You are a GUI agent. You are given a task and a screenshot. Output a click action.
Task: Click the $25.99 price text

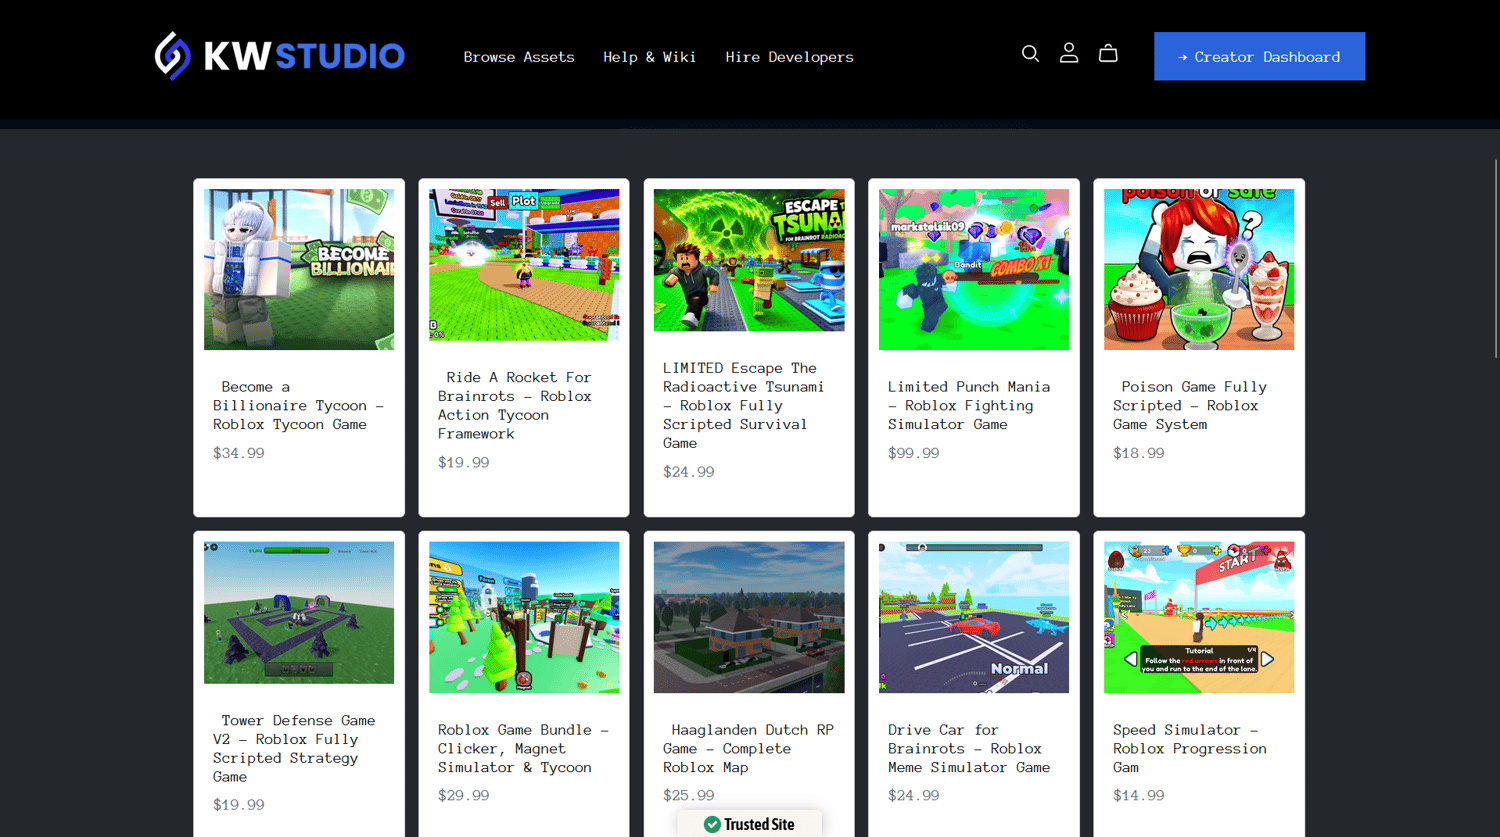tap(689, 796)
